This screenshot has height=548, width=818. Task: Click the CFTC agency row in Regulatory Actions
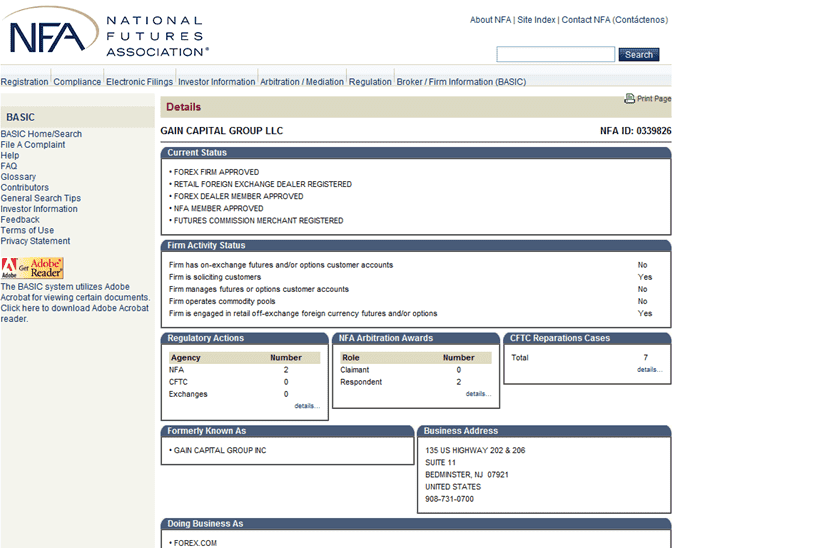pos(244,382)
